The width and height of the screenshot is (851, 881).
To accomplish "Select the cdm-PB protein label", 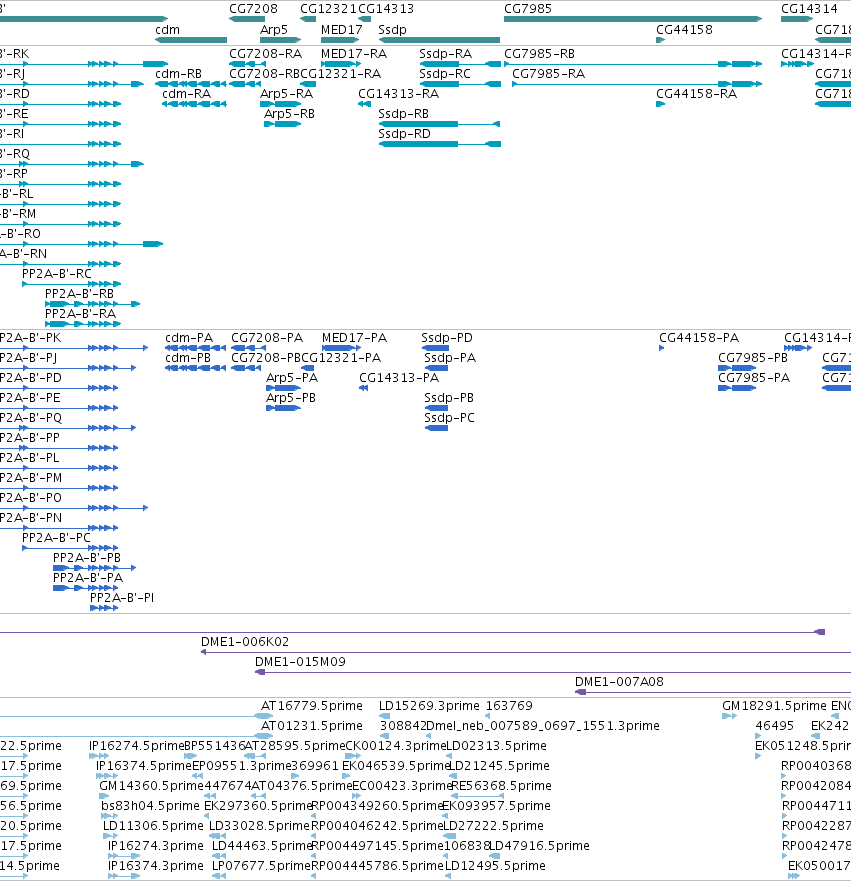I will [188, 358].
